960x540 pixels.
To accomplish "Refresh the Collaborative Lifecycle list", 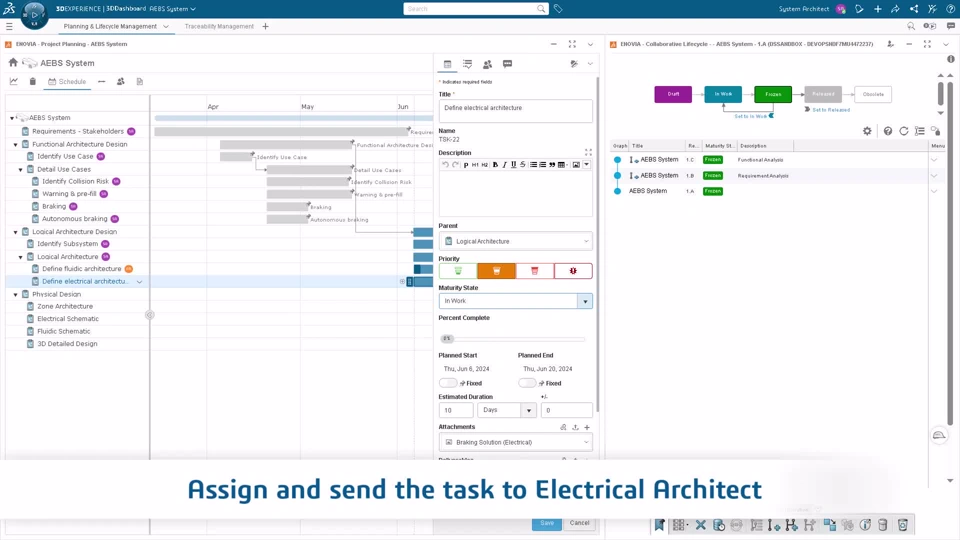I will point(904,131).
